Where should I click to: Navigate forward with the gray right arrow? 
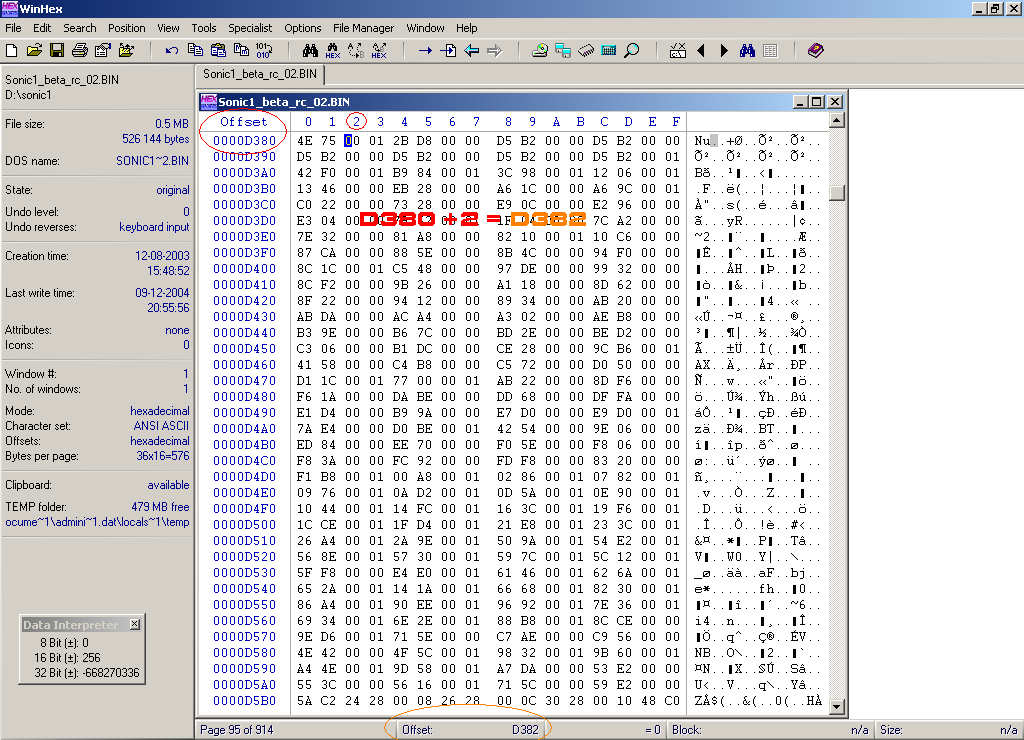[494, 50]
